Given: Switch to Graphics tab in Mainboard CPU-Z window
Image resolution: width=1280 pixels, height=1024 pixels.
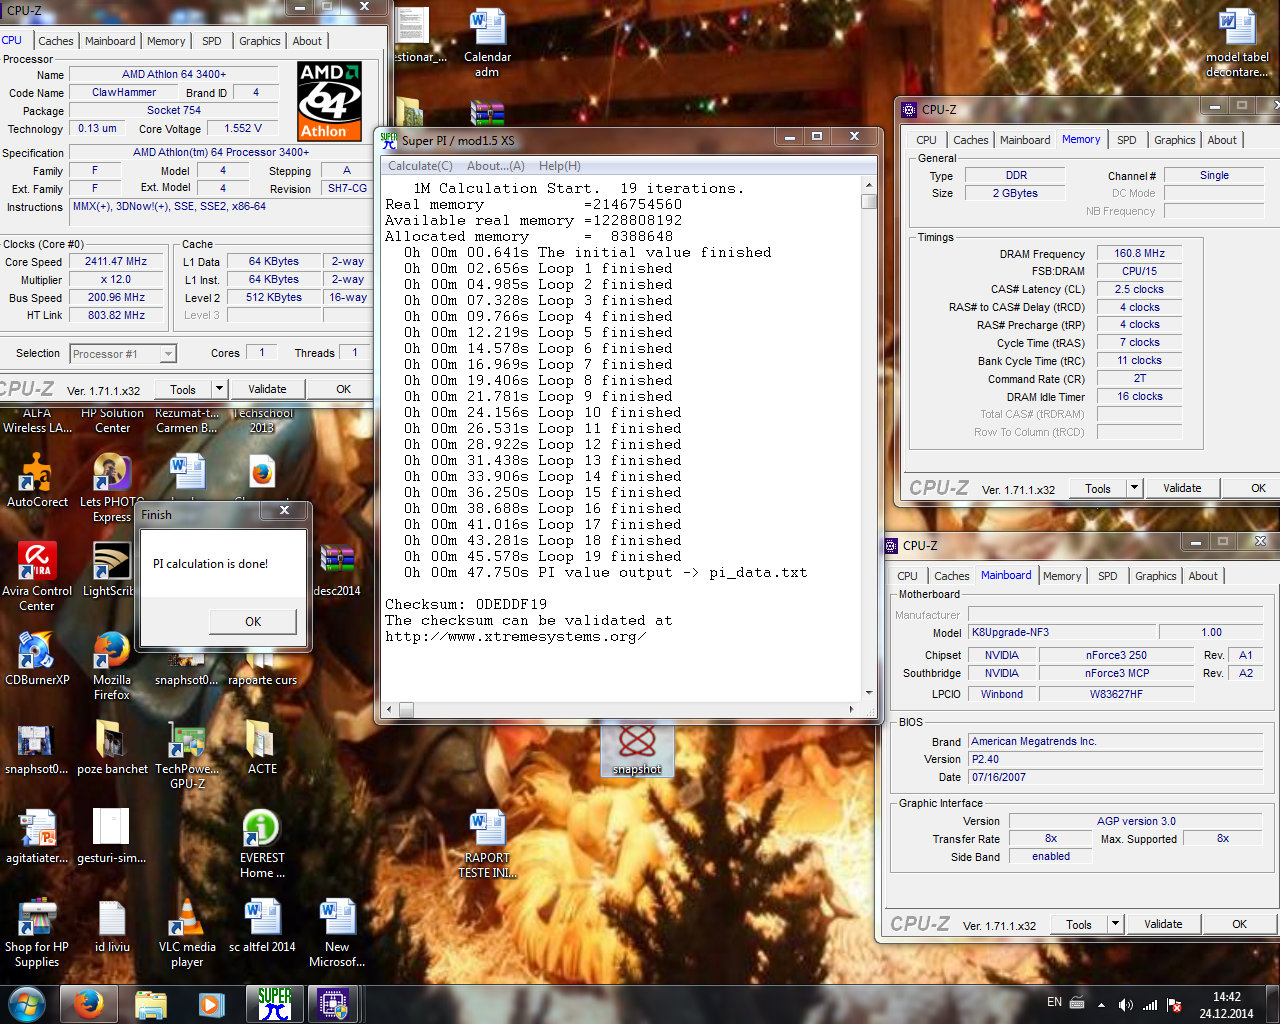Looking at the screenshot, I should [1155, 576].
